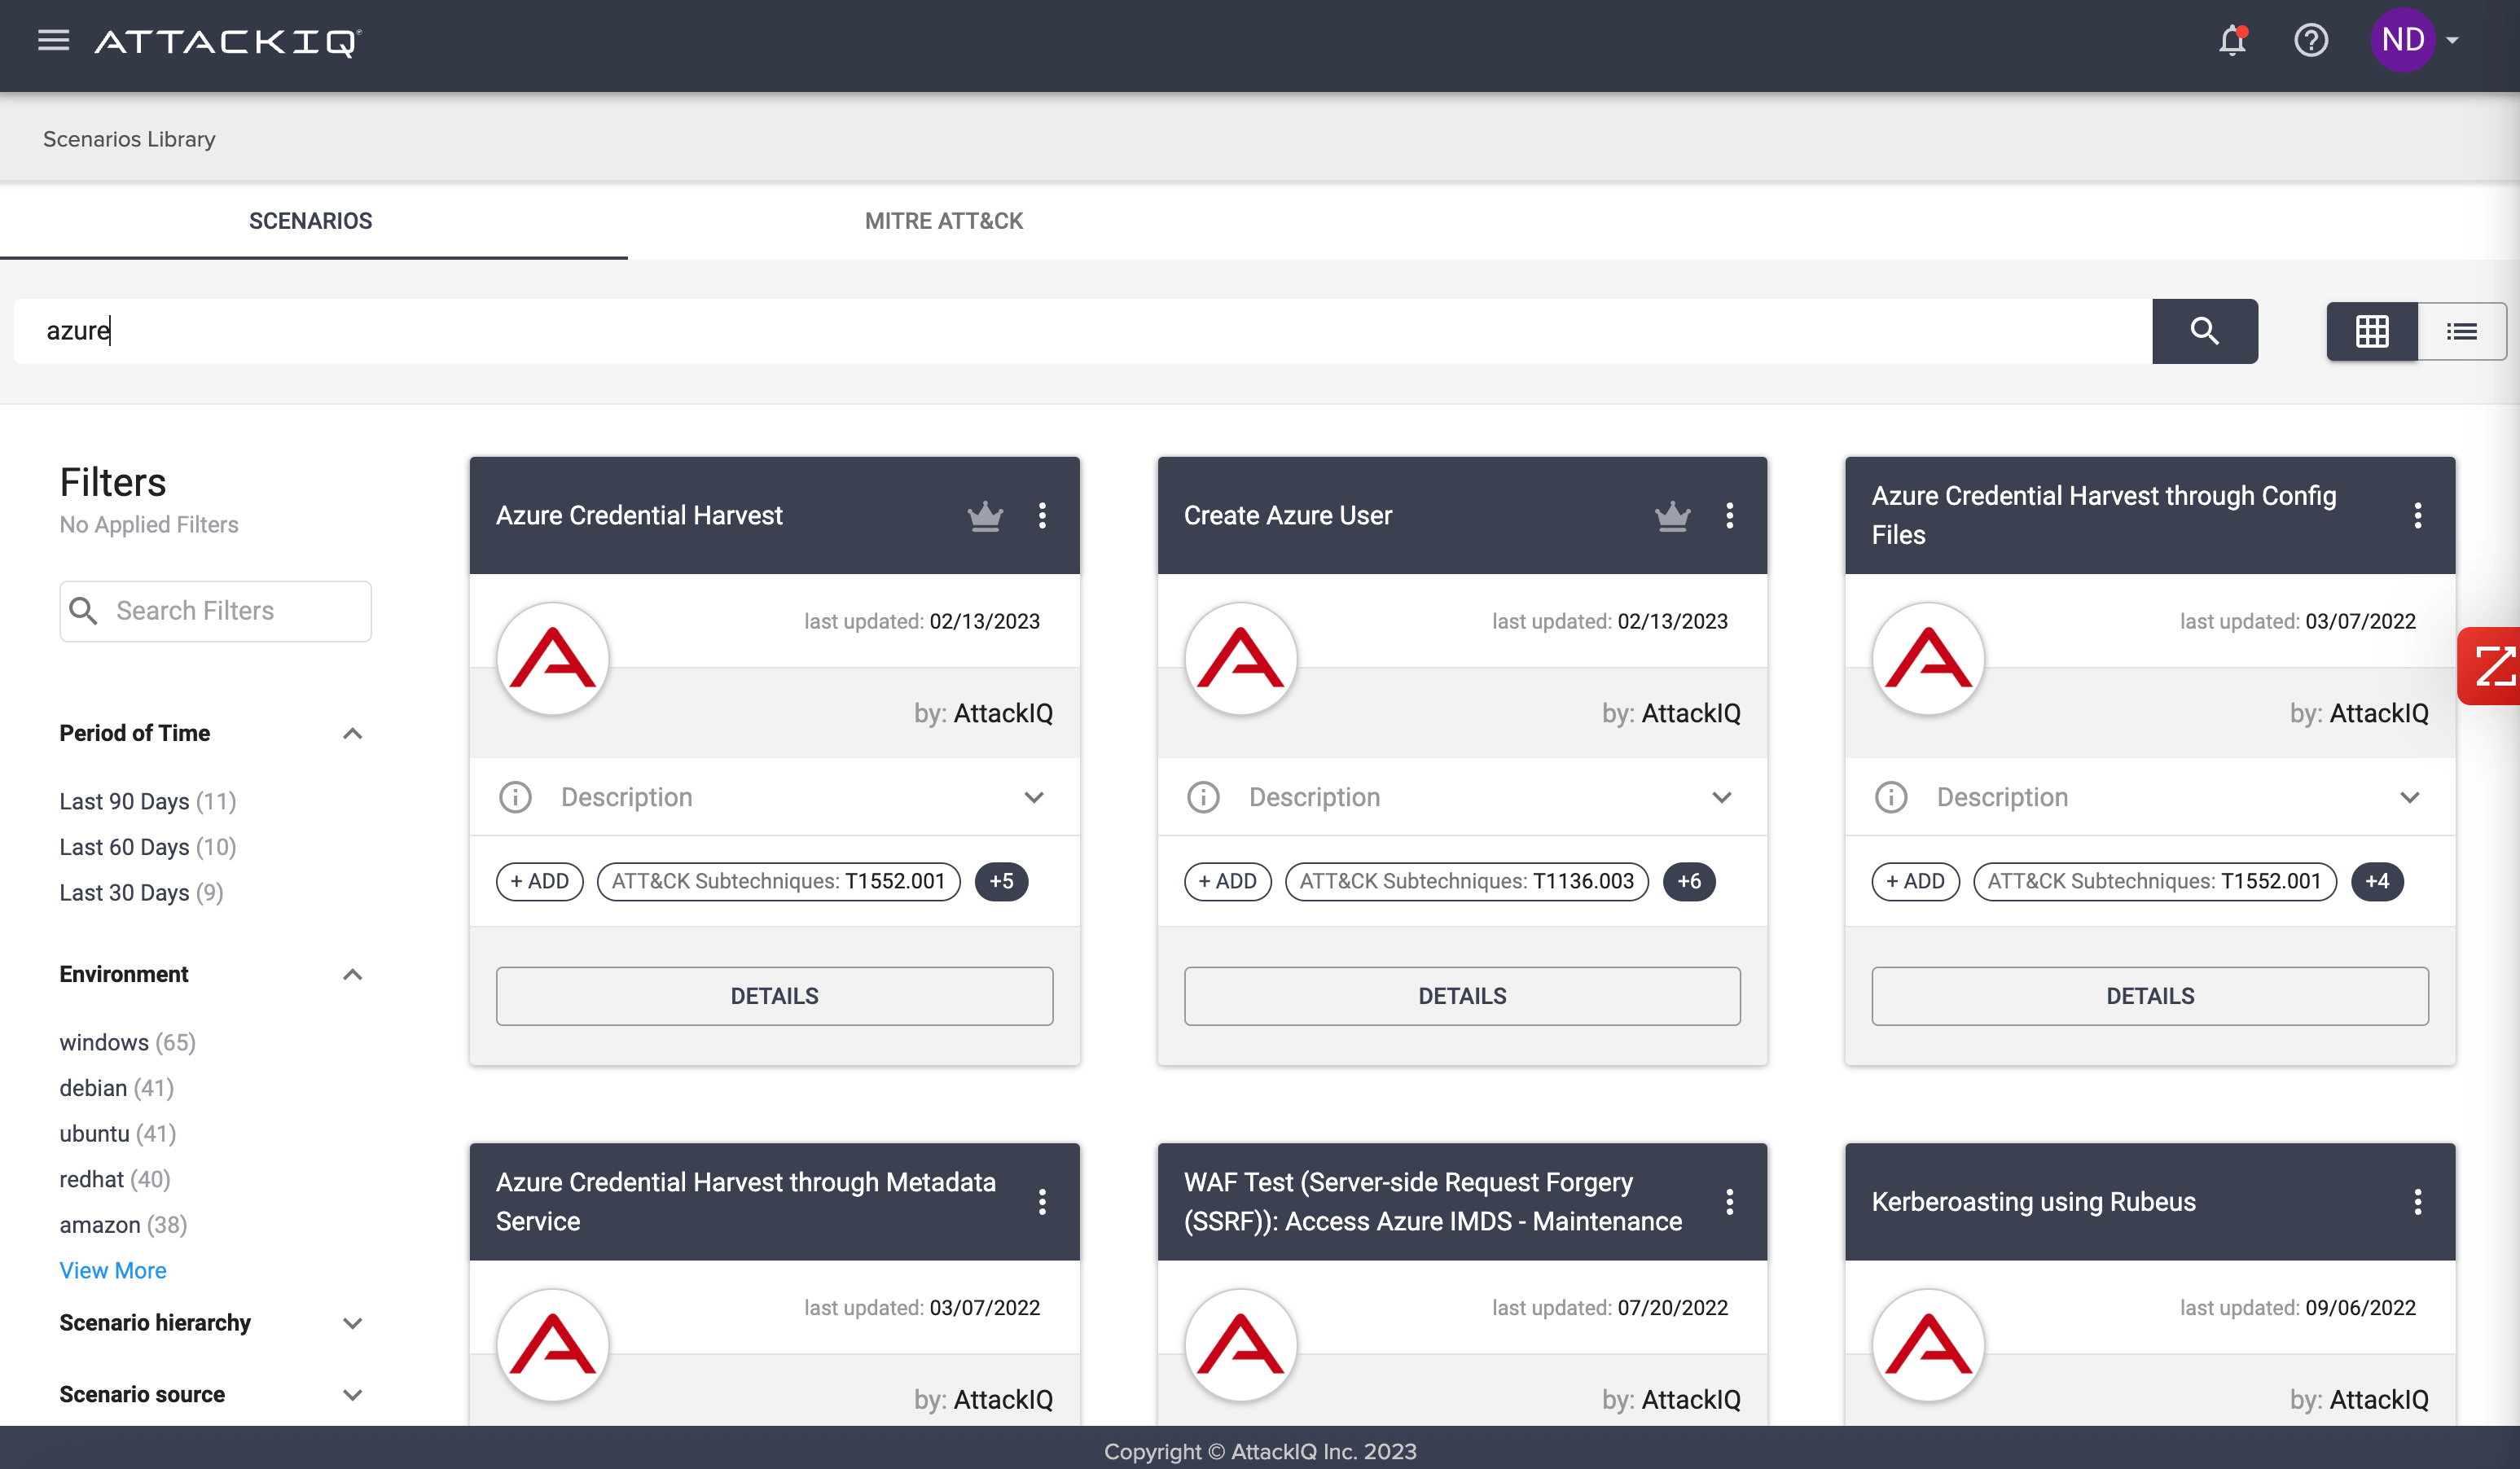Click crown icon on Azure Credential Harvest

(985, 516)
